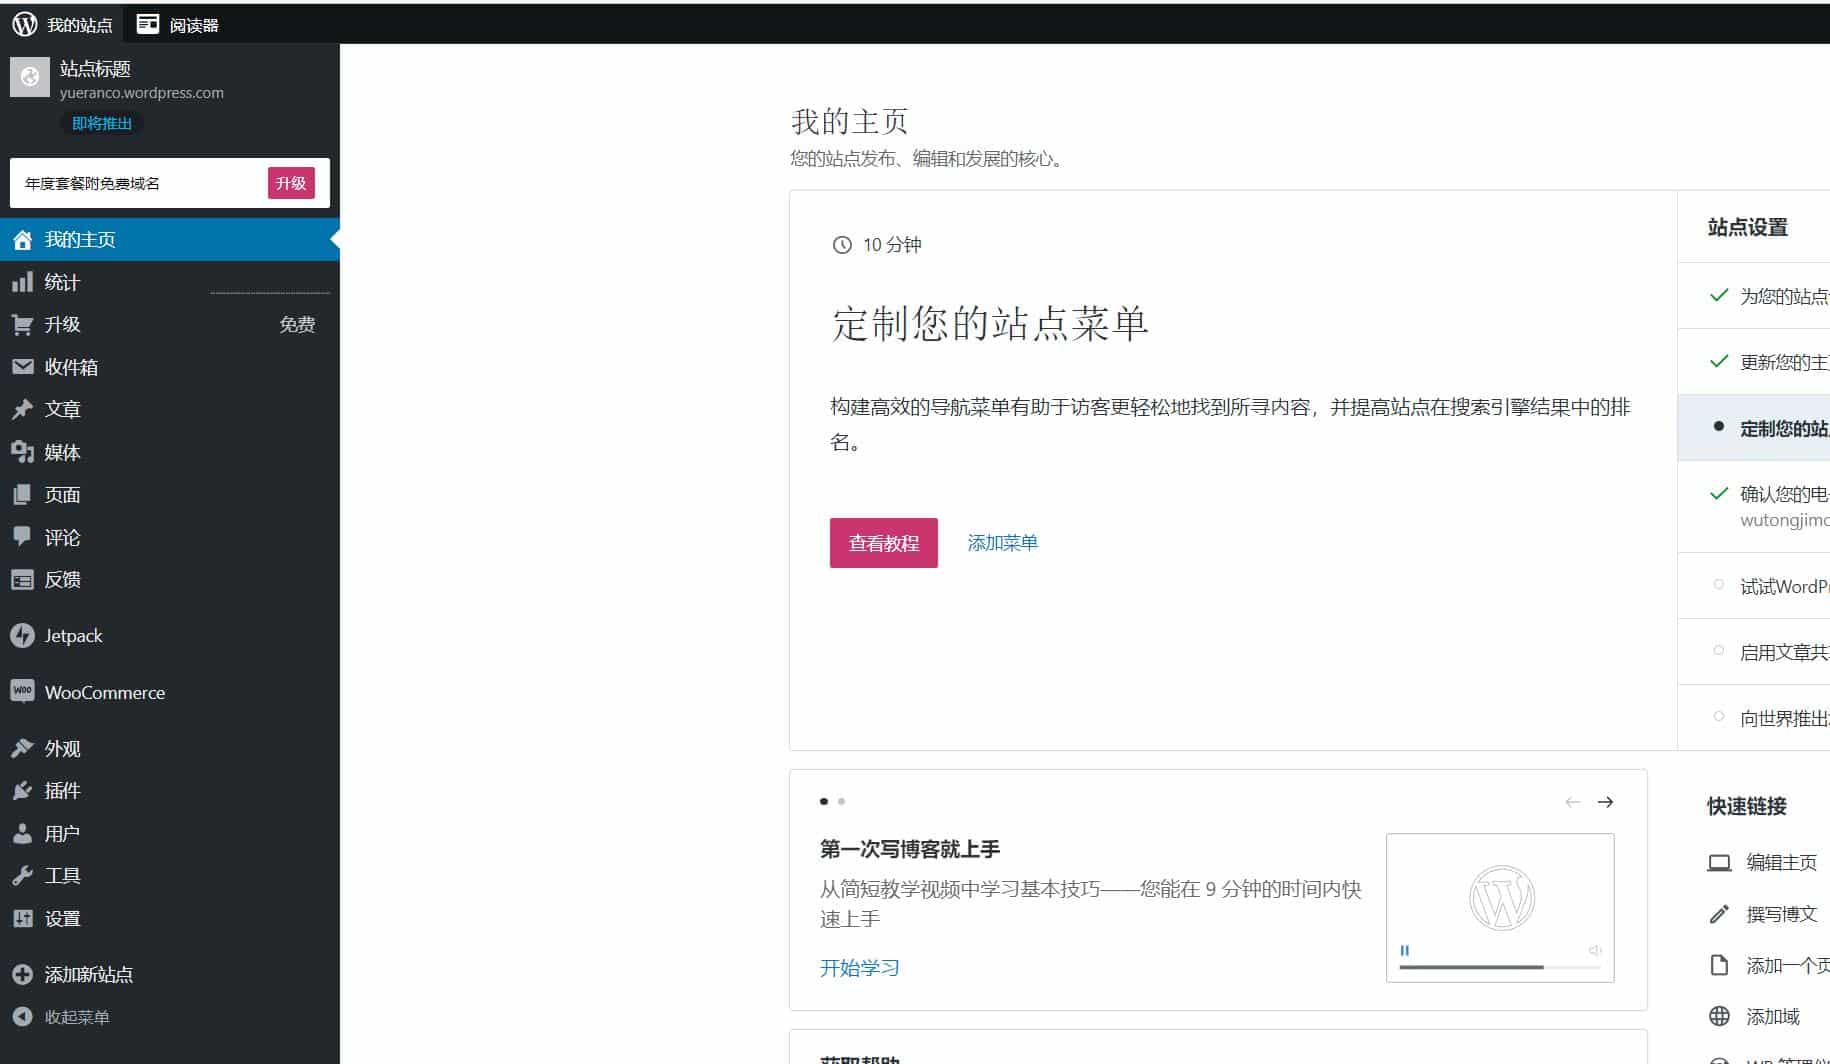The width and height of the screenshot is (1830, 1064).
Task: Select 统计 in the sidebar
Action: point(170,282)
